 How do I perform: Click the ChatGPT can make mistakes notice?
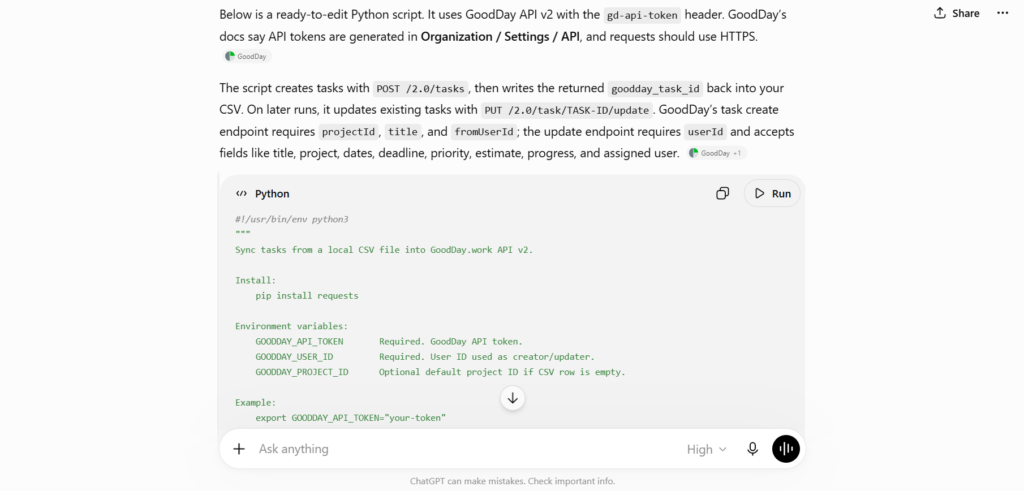click(512, 481)
